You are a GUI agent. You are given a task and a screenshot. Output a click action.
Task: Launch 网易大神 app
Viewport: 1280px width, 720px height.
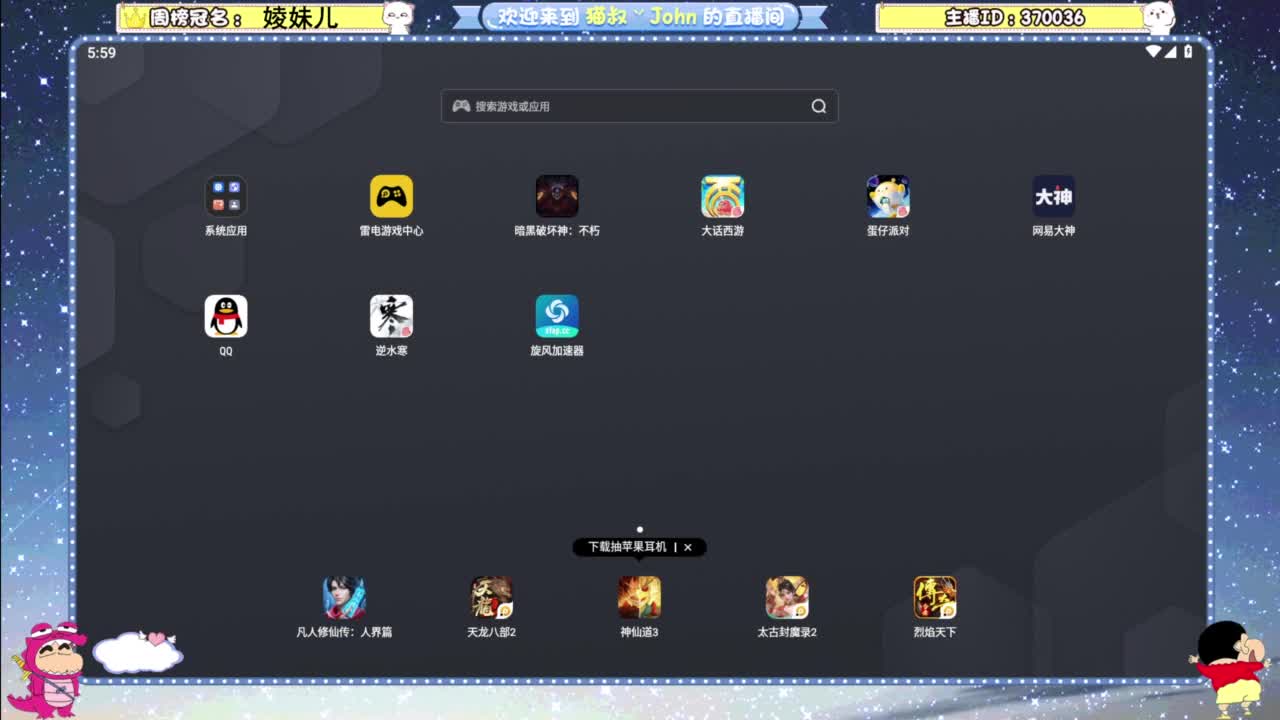(1054, 196)
